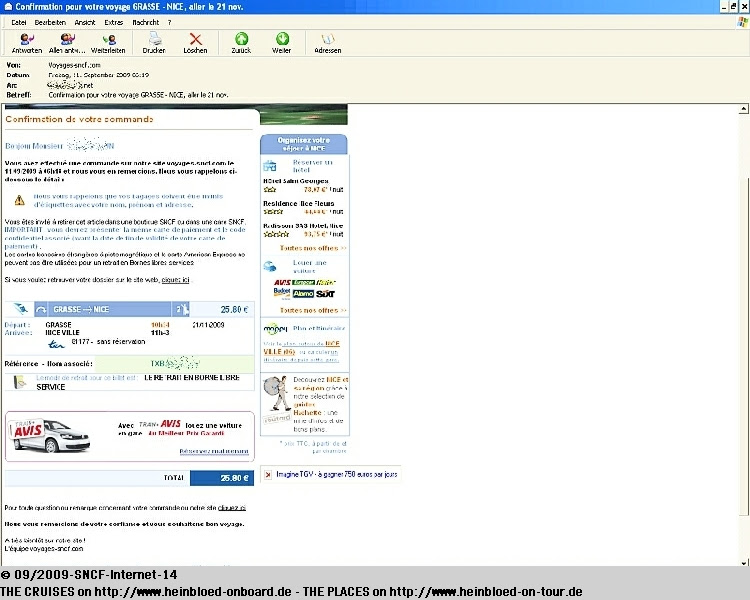Open the Bearbeiten menu
The height and width of the screenshot is (600, 750).
[50, 22]
